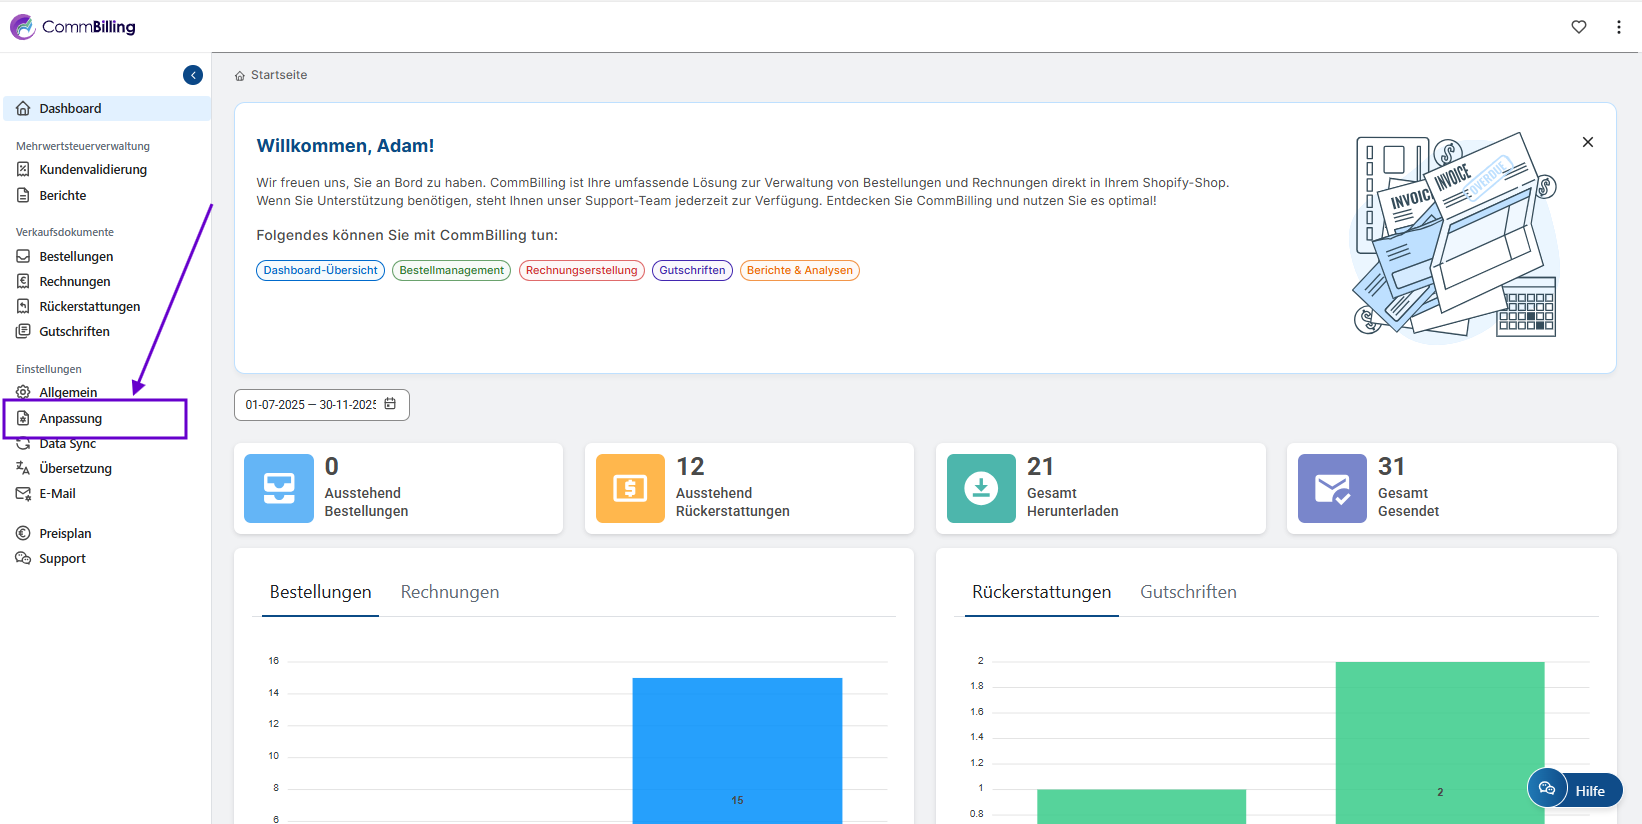Switch to the Gutschriften chart tab
The height and width of the screenshot is (824, 1642).
pyautogui.click(x=1188, y=592)
